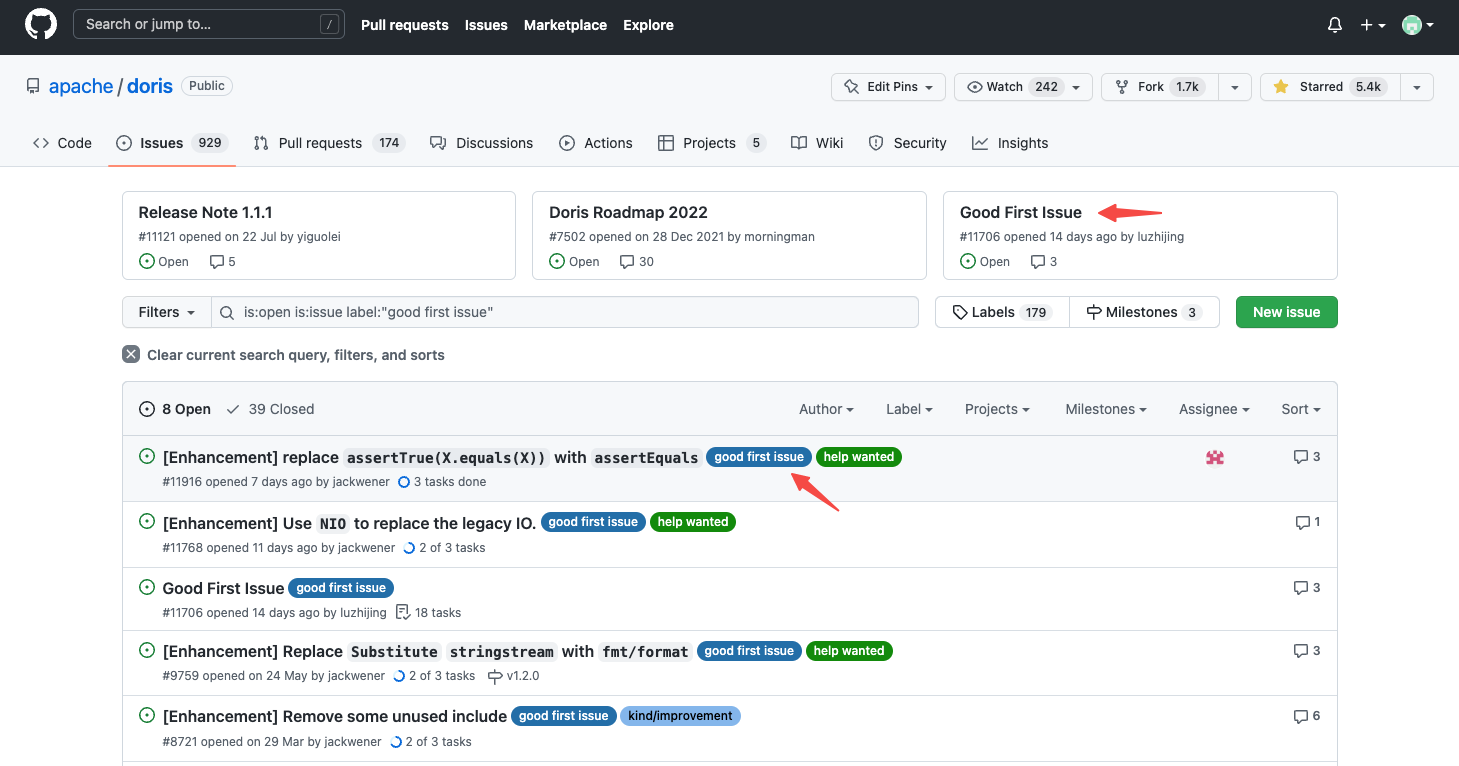This screenshot has width=1459, height=766.
Task: Click the pin icon on Edit Pins
Action: tap(852, 87)
